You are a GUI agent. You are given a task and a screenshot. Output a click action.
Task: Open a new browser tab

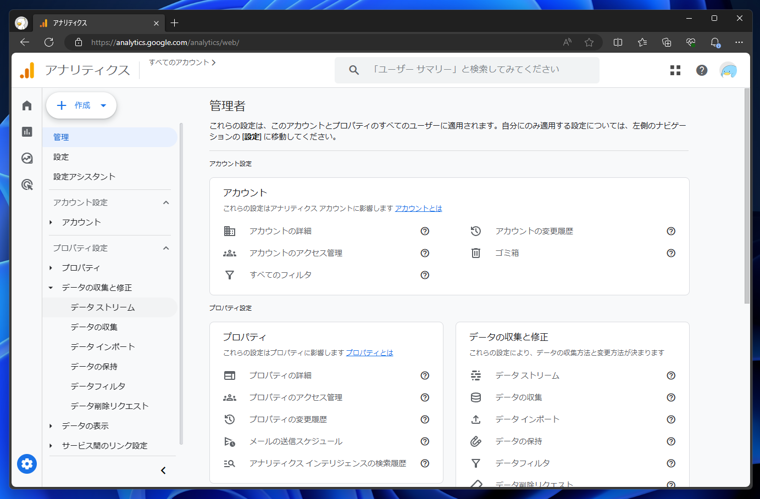[174, 23]
